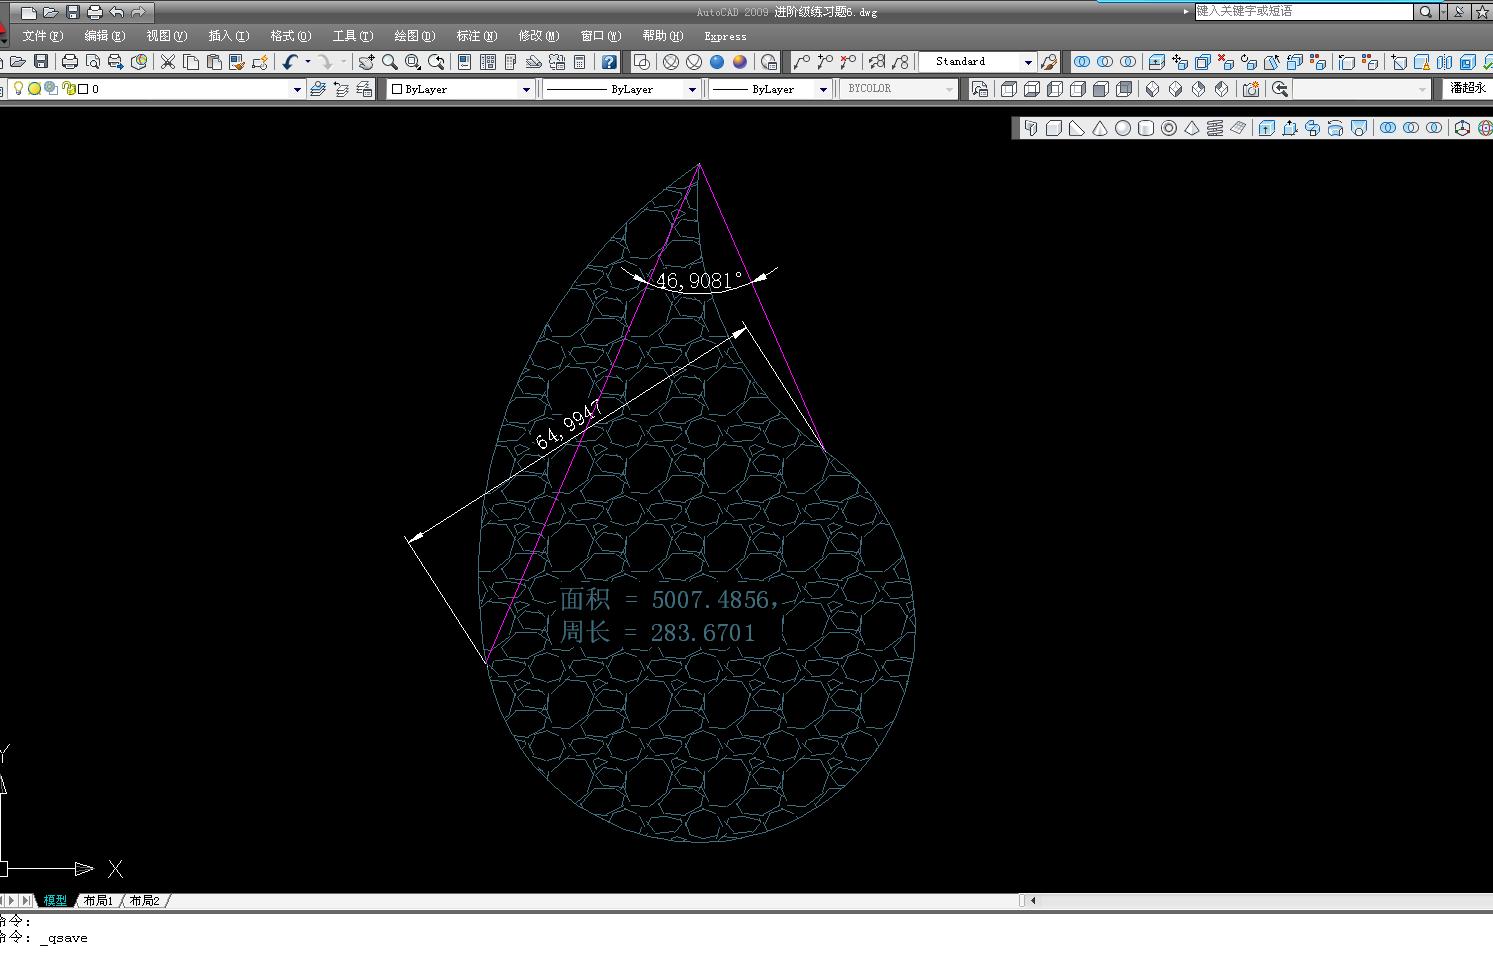
Task: Click the text style brush icon beside Standard
Action: [1048, 62]
